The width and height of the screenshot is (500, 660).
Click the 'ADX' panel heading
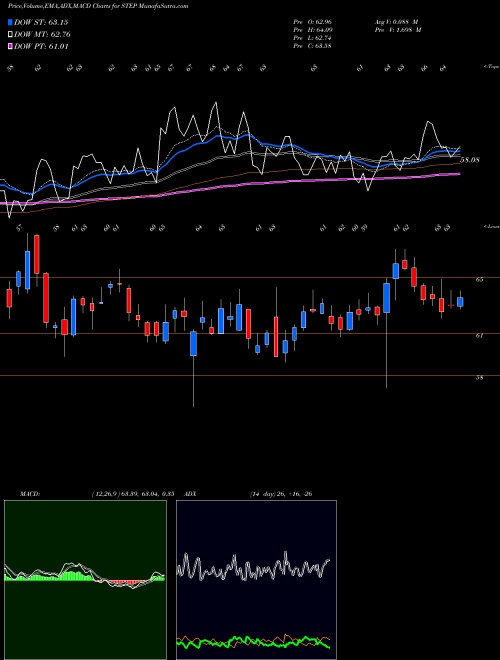tap(190, 494)
